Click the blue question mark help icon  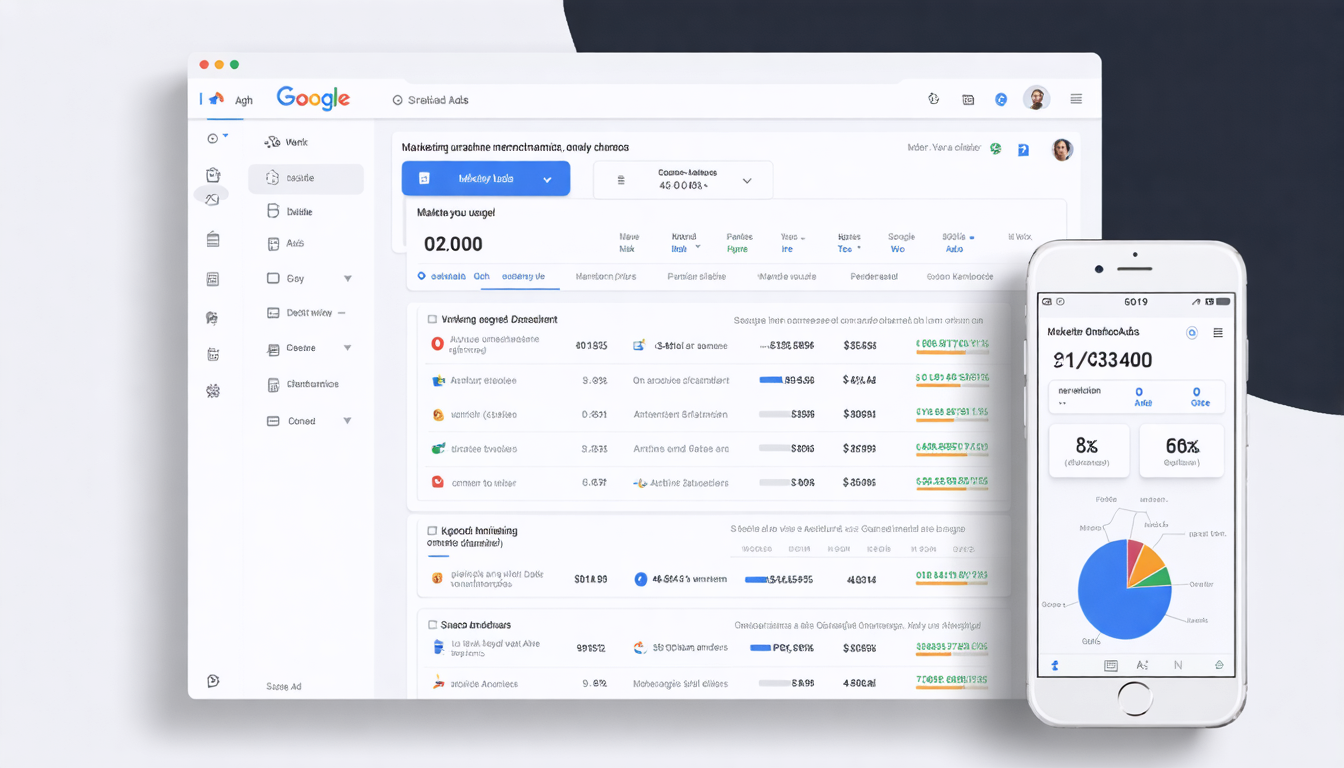pos(1023,149)
